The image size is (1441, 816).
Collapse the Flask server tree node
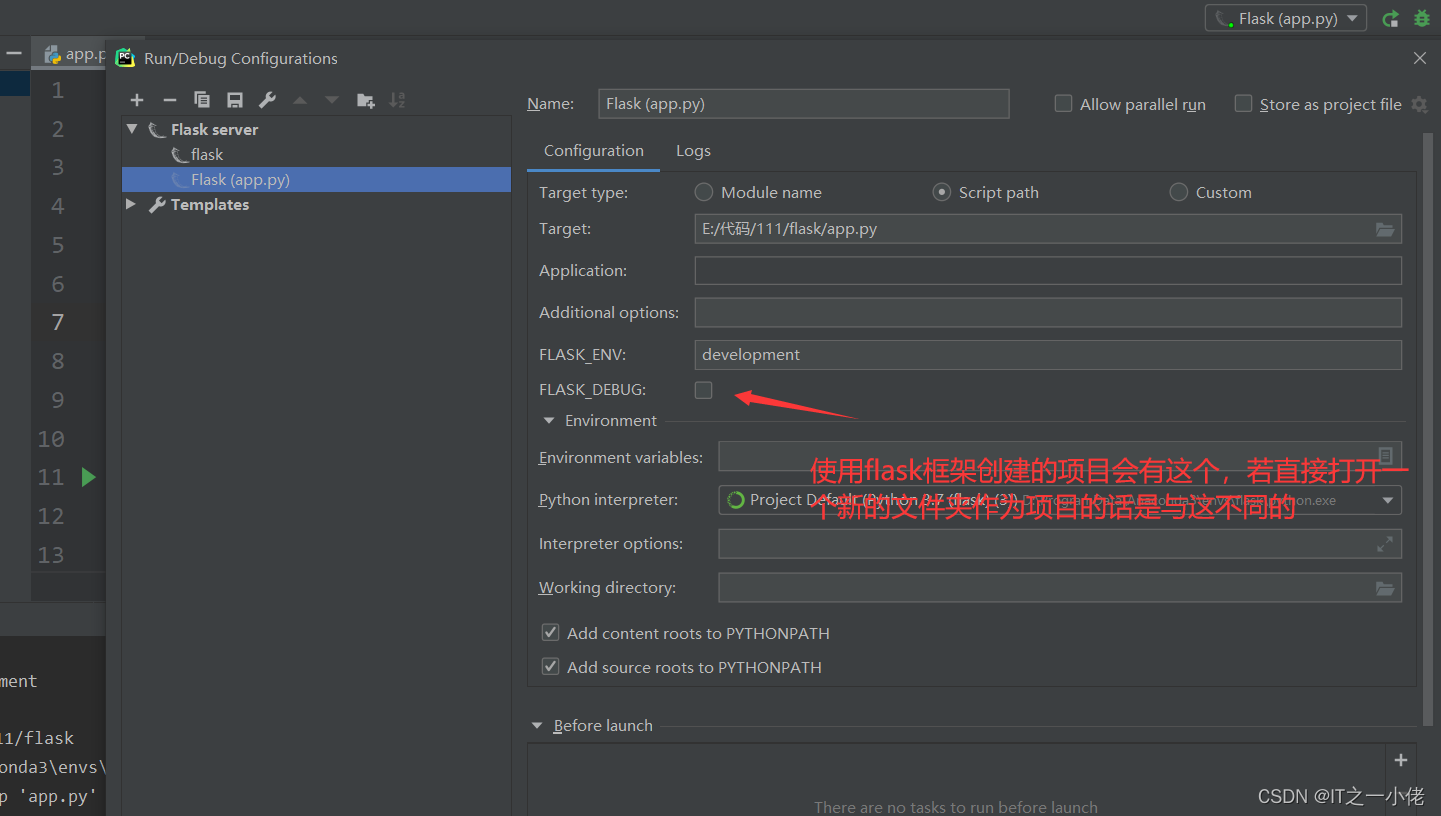(132, 129)
